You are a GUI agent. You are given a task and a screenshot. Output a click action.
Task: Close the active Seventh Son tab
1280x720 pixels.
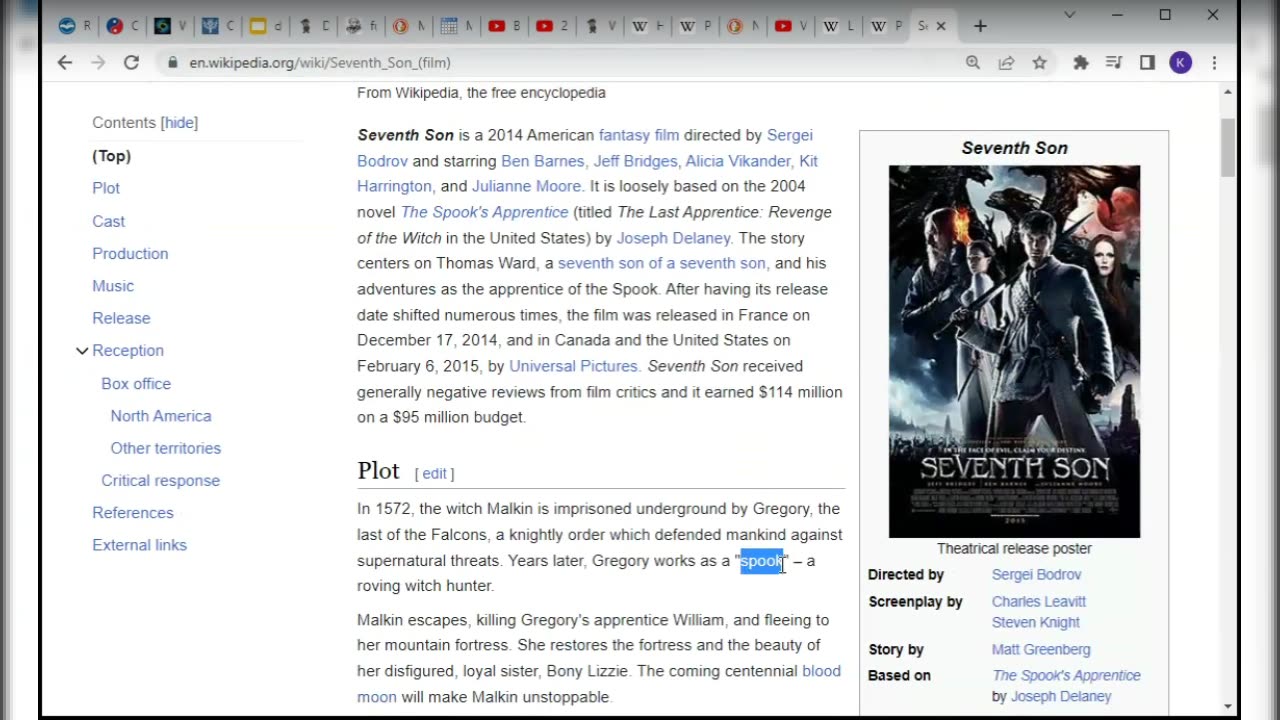click(940, 26)
